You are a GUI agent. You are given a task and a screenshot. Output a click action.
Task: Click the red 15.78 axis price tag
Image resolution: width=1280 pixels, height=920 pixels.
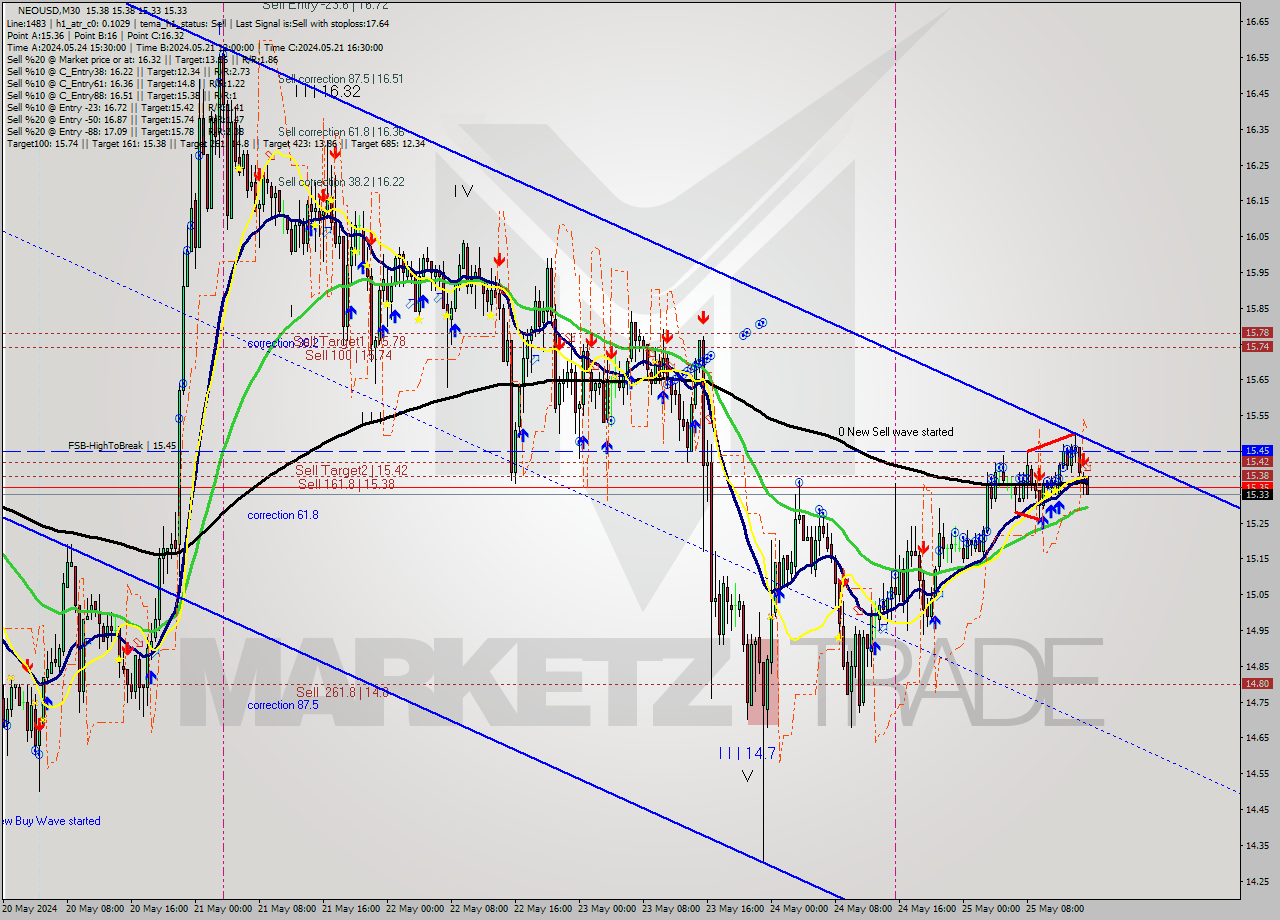coord(1257,333)
